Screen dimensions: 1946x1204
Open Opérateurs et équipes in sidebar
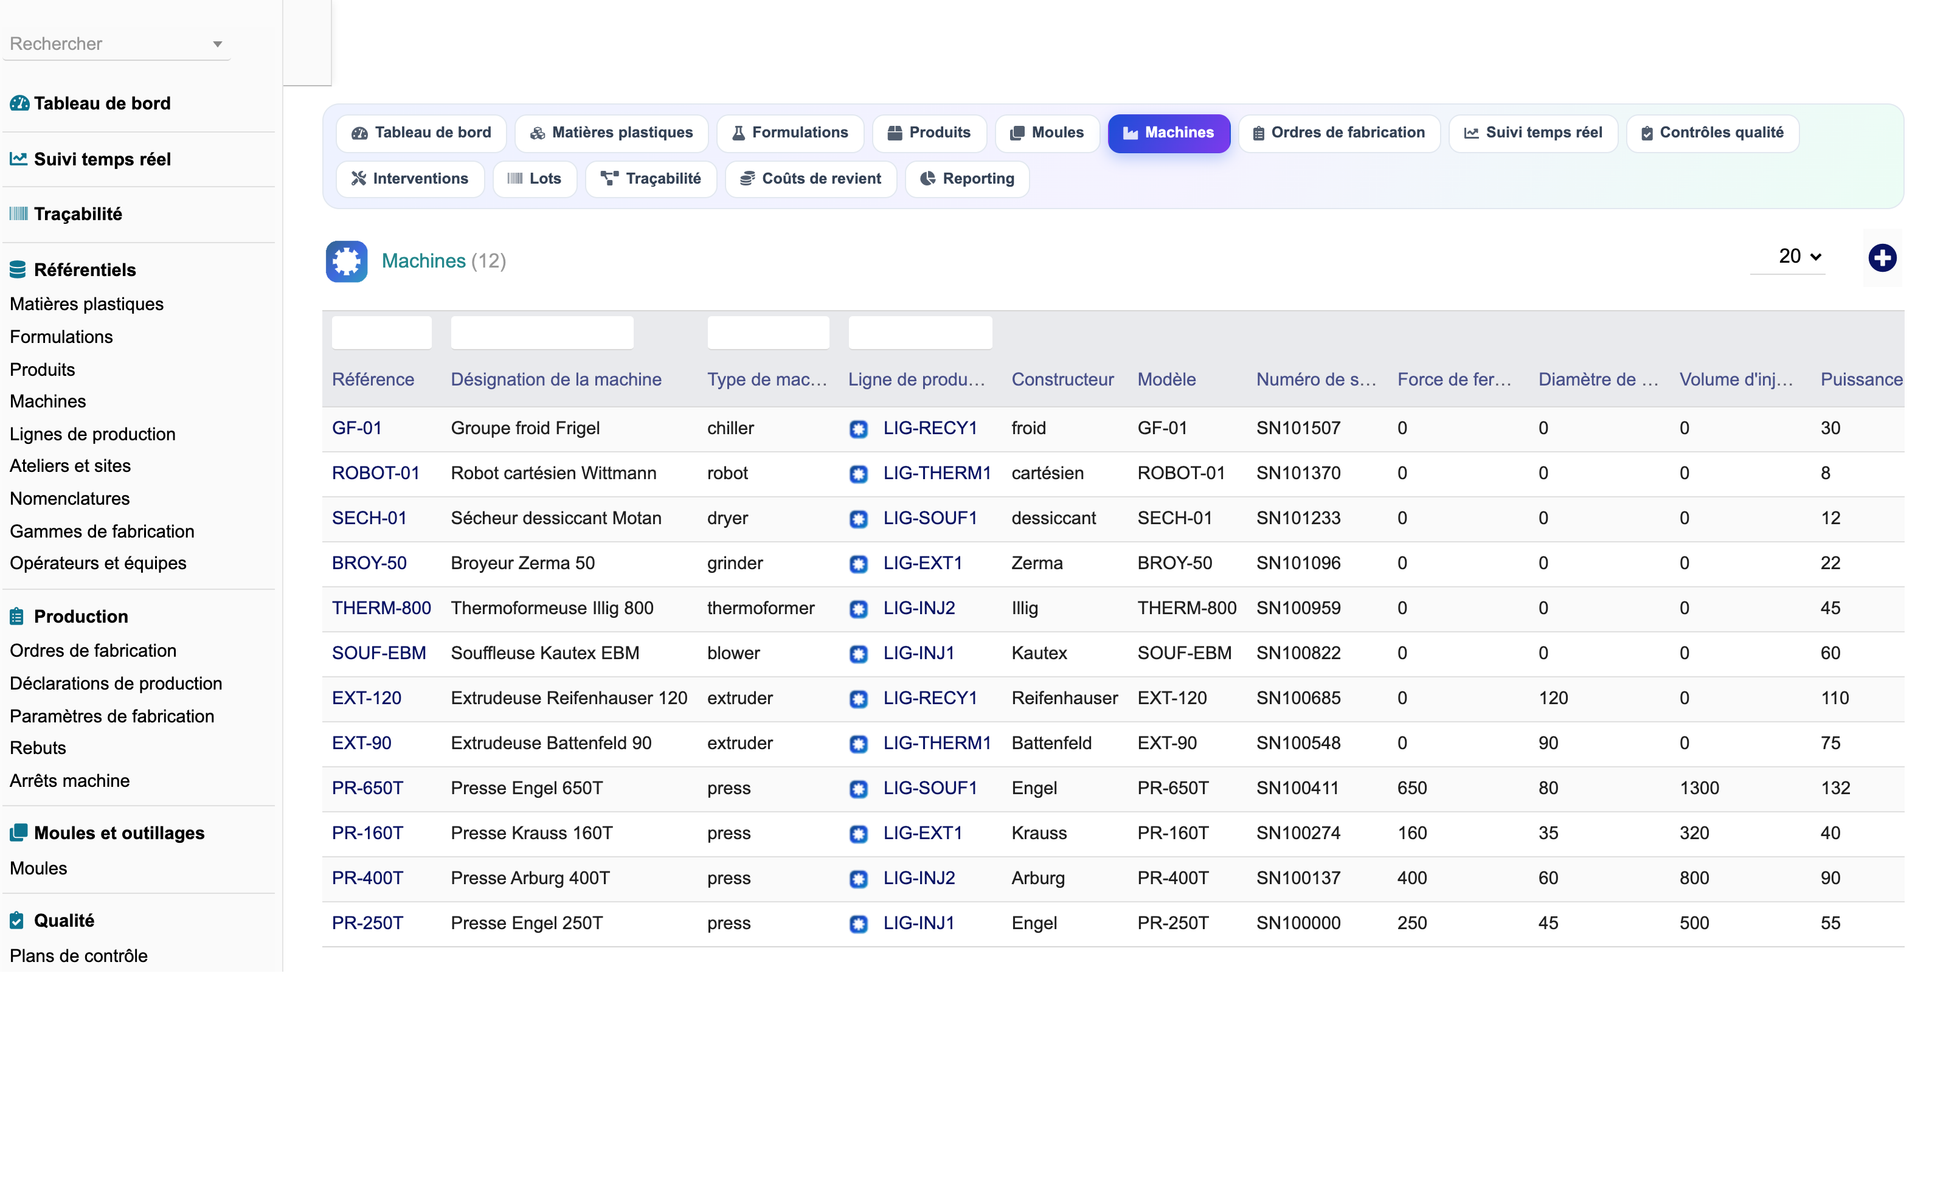point(98,564)
